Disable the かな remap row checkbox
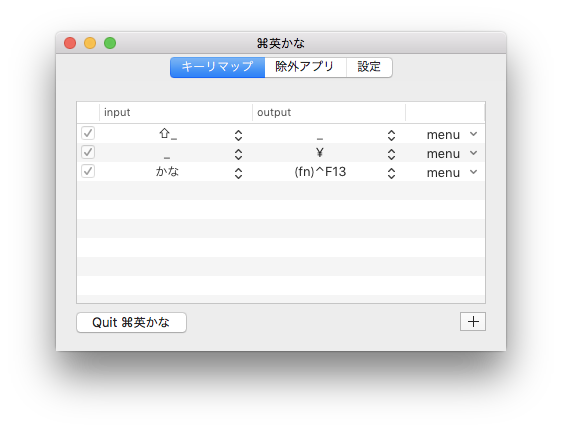This screenshot has height=431, width=562. pyautogui.click(x=88, y=171)
